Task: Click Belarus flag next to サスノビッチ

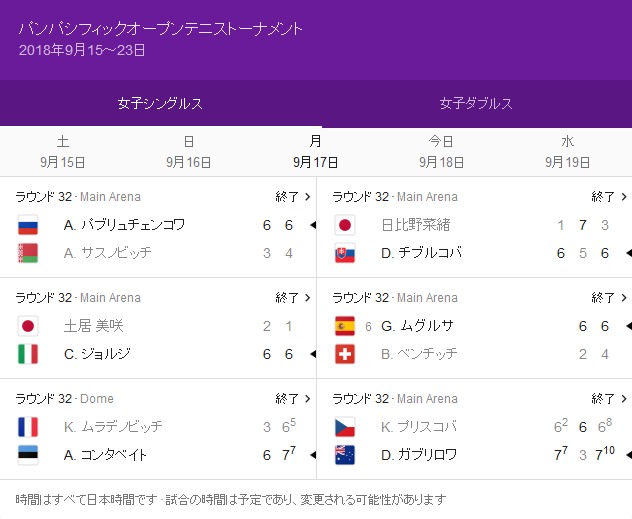Action: (28, 253)
